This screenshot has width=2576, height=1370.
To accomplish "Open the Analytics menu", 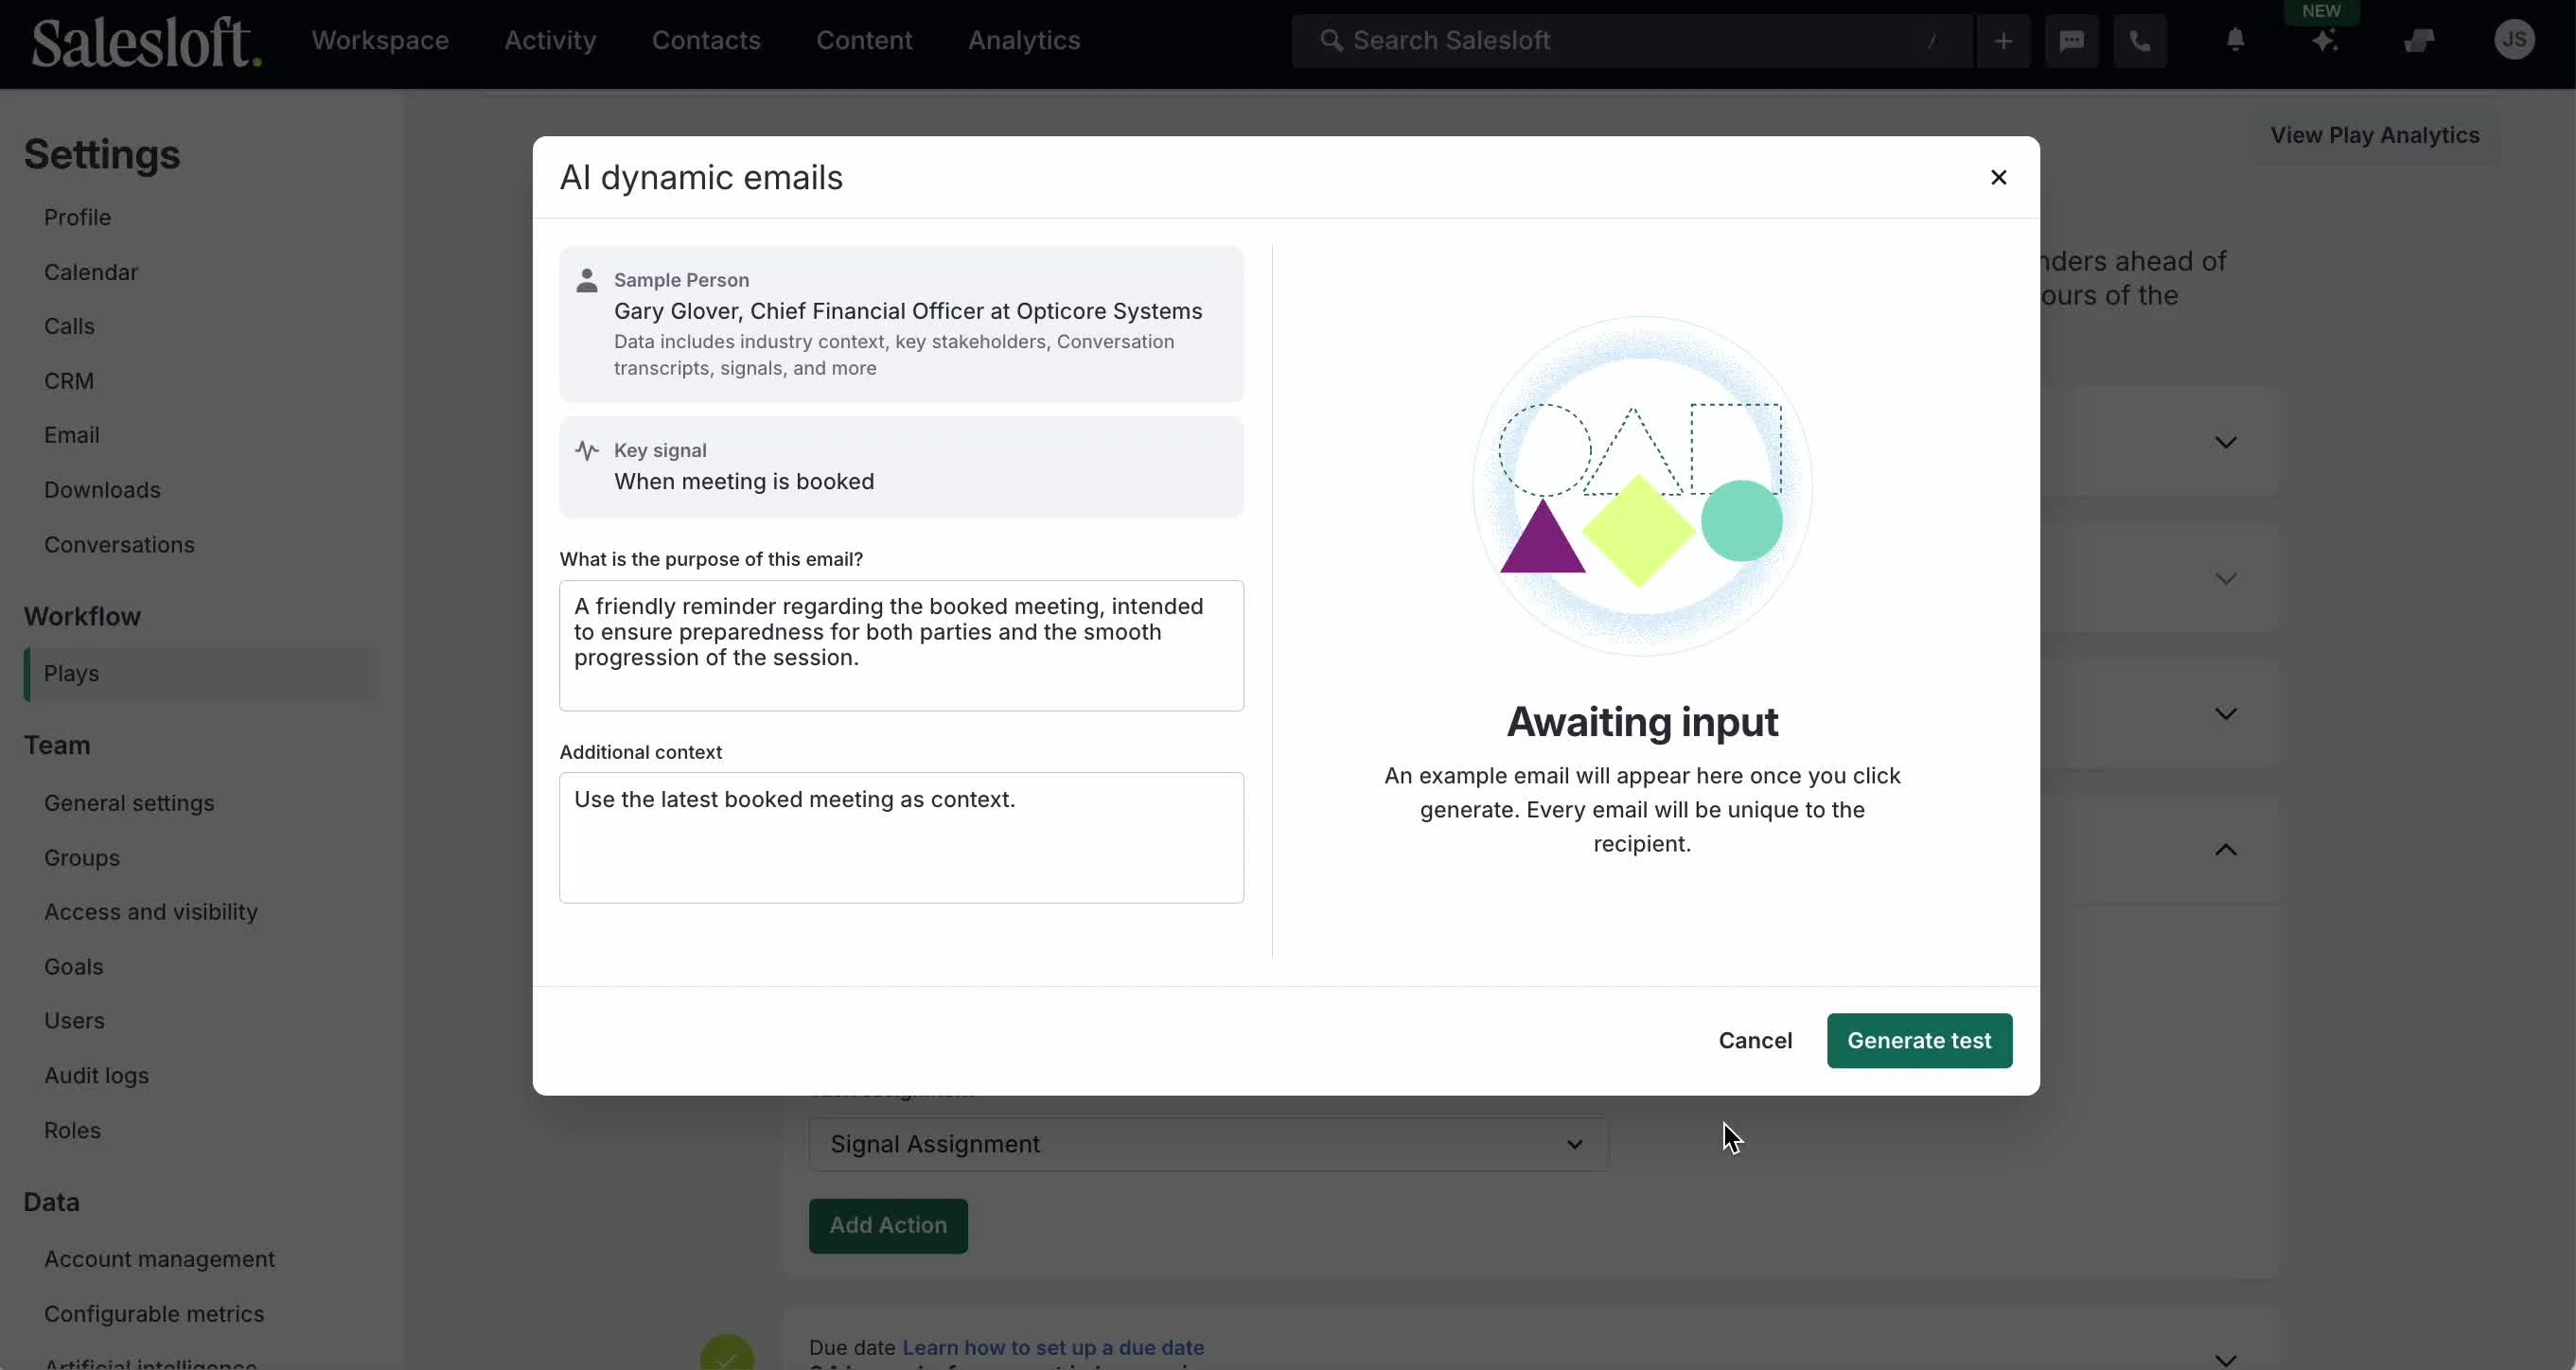I will (1024, 40).
